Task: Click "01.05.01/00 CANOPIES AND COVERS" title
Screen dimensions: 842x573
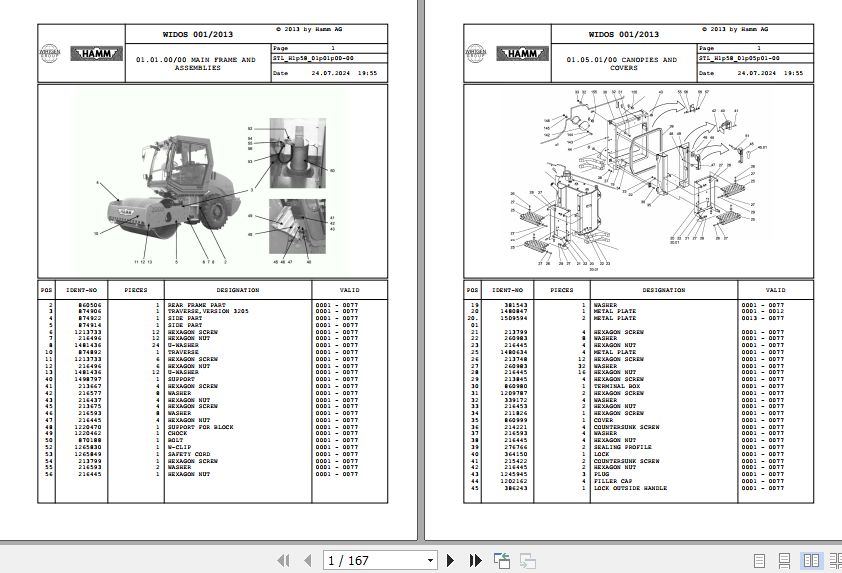Action: [x=622, y=63]
